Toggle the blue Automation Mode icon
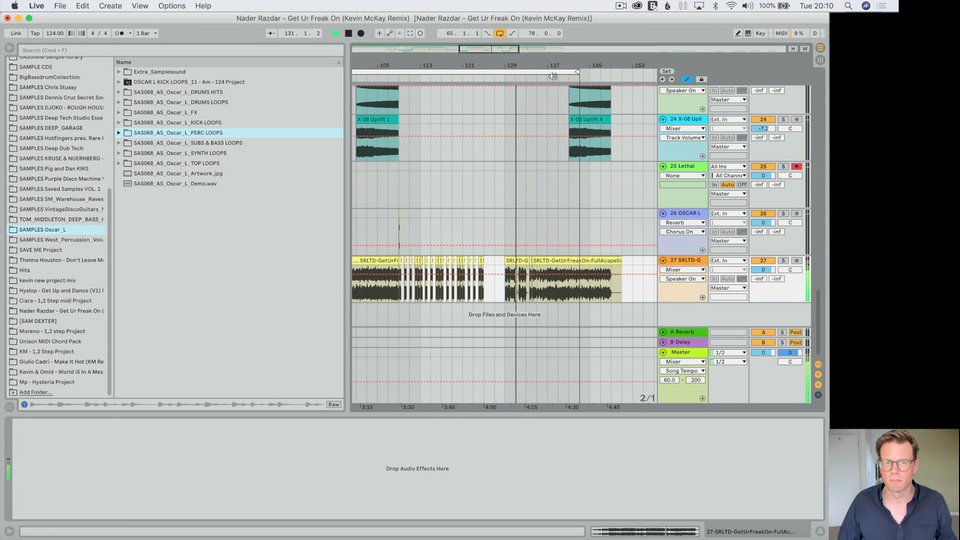This screenshot has width=960, height=540. point(687,79)
